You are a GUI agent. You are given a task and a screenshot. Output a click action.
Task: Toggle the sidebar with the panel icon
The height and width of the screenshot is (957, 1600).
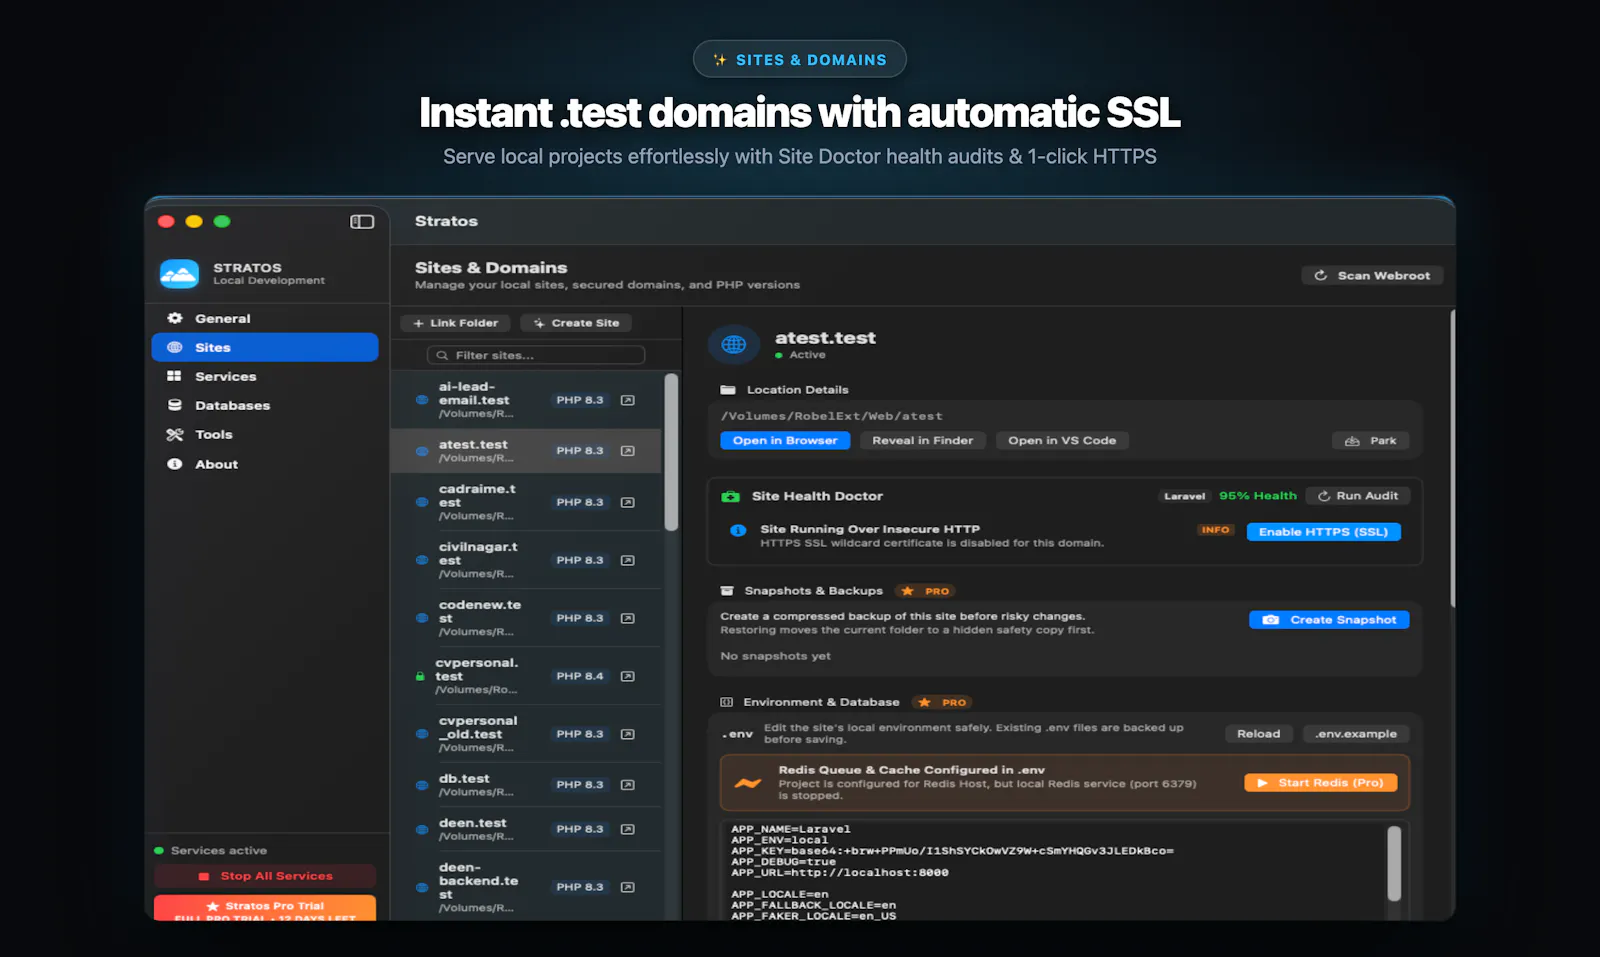[x=362, y=222]
